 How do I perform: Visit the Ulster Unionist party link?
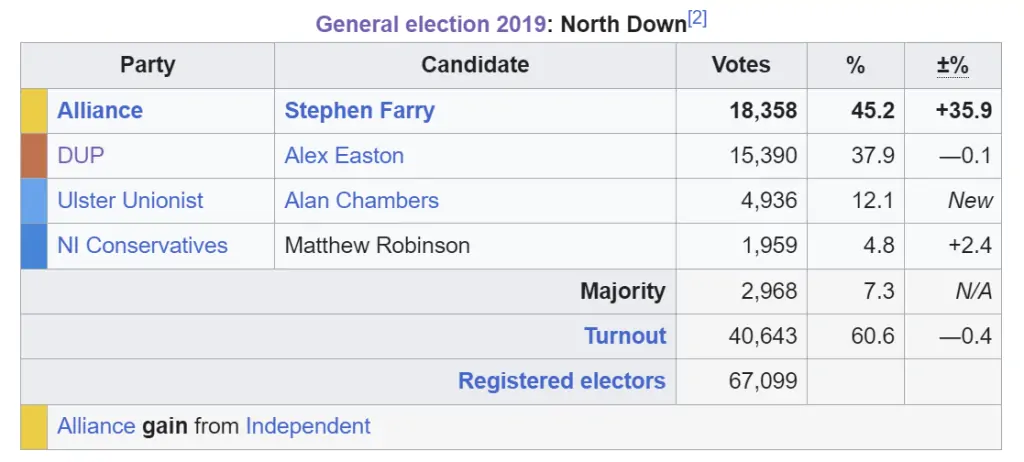click(131, 200)
